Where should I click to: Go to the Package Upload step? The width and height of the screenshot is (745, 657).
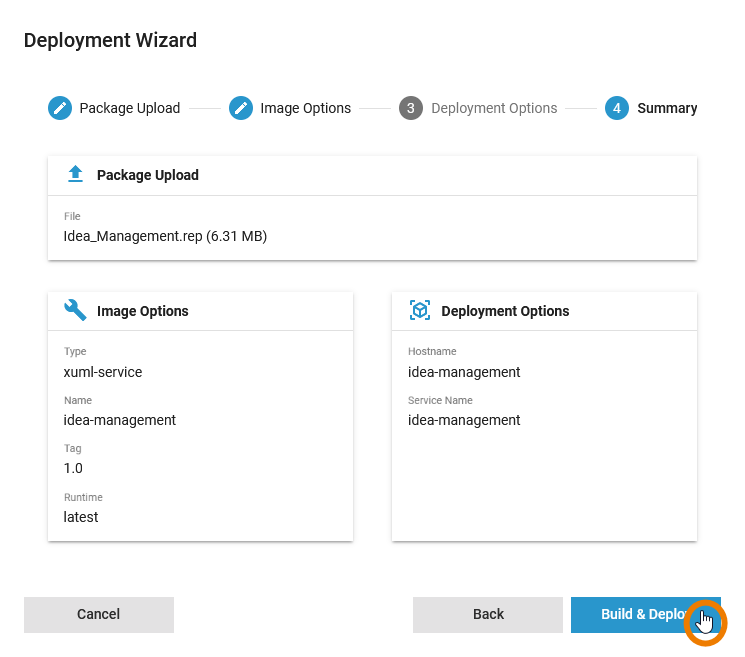point(130,108)
